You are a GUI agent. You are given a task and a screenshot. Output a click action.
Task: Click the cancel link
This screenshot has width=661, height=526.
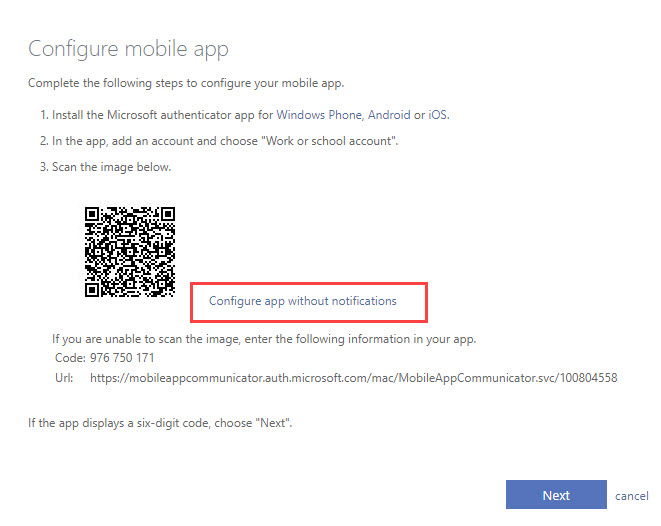point(631,496)
